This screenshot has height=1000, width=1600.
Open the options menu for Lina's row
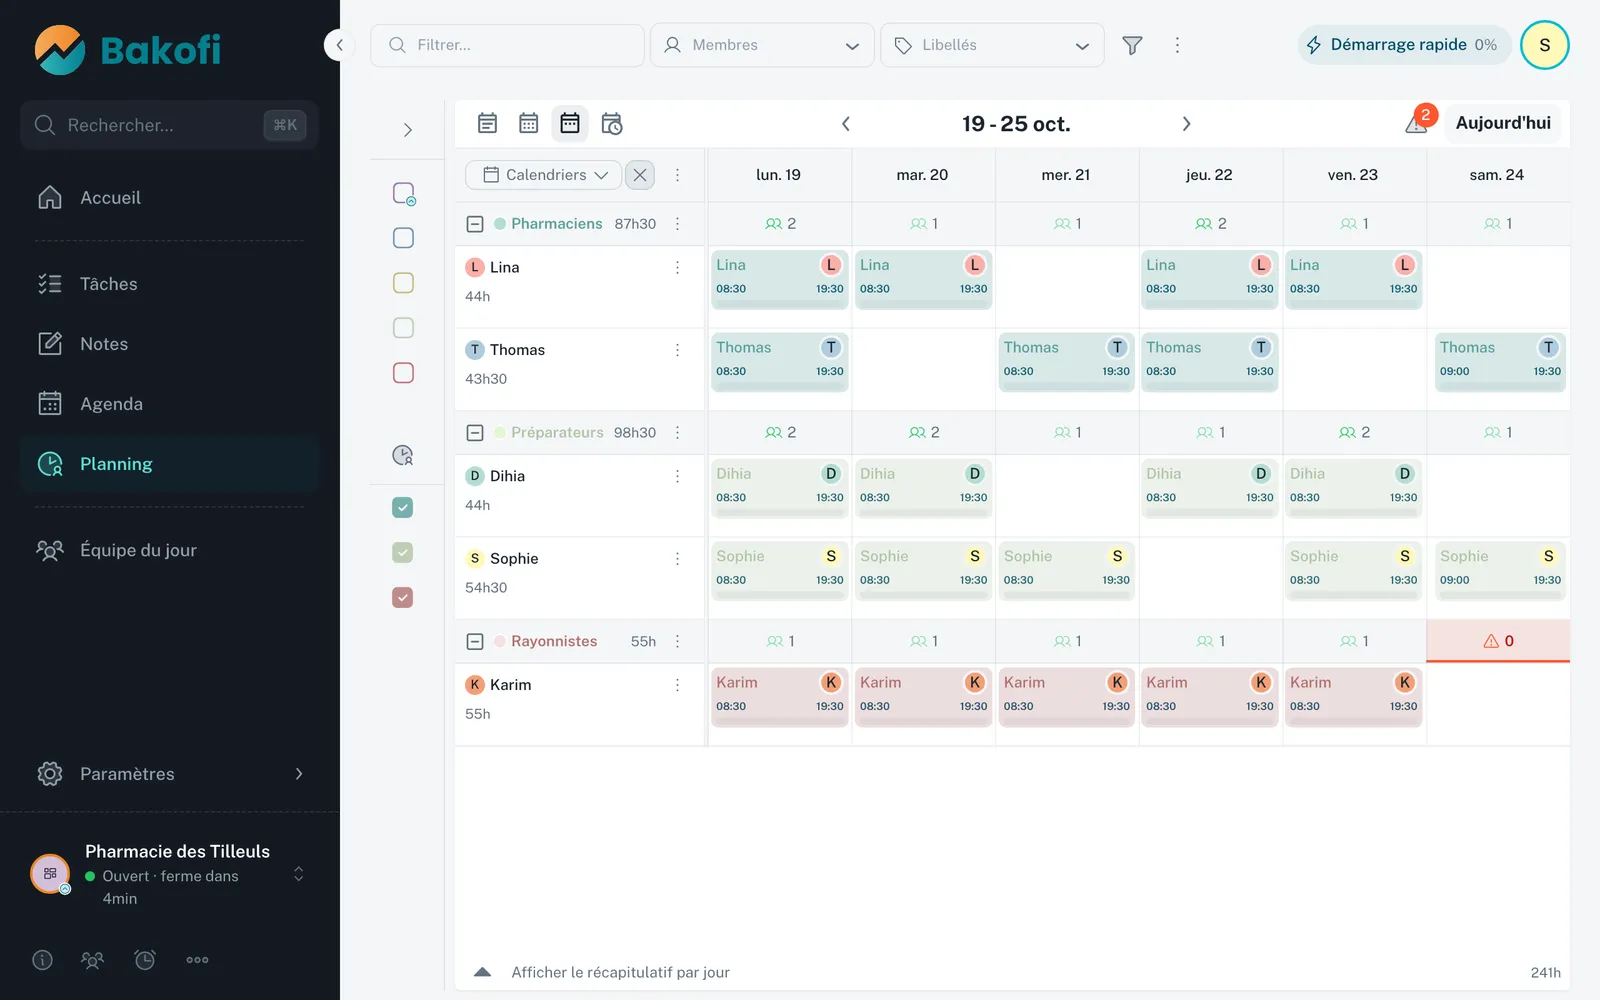[x=677, y=267]
